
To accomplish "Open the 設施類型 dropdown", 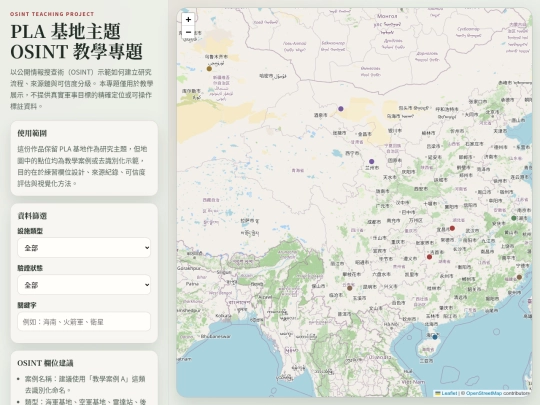I will coord(84,248).
